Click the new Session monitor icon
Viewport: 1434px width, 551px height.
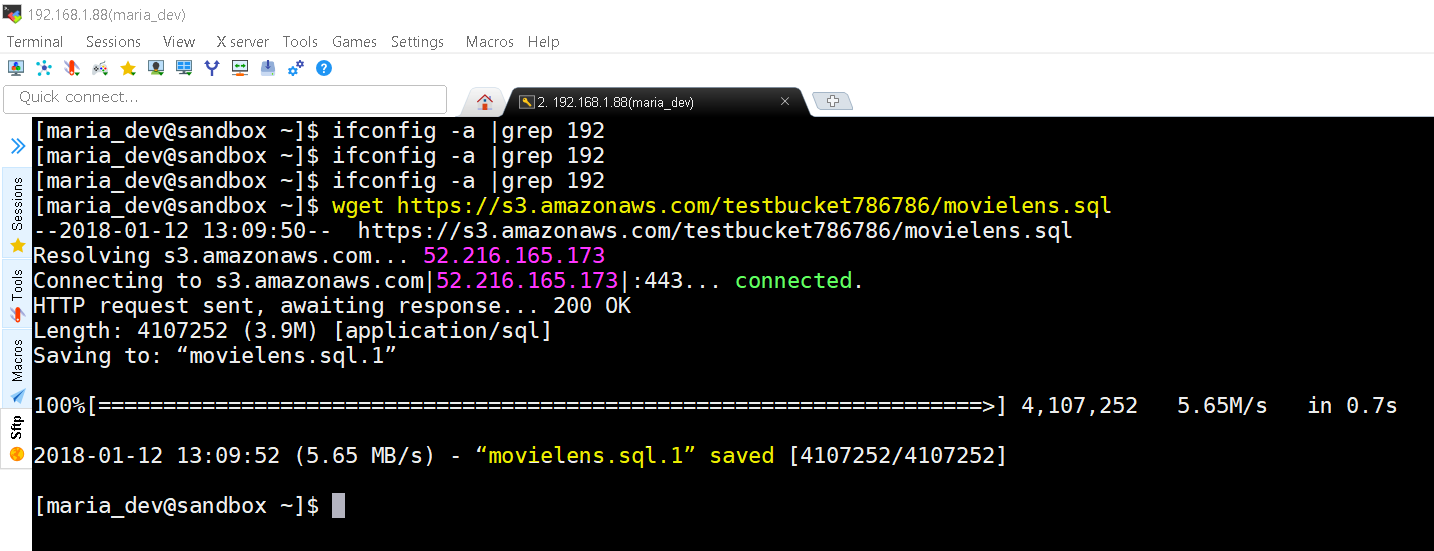[15, 68]
